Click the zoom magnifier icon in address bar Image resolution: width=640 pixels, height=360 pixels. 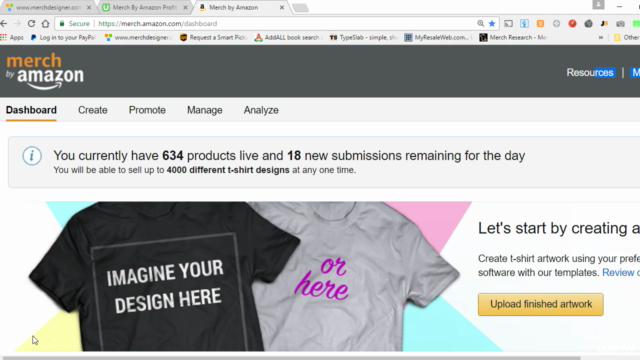[x=480, y=24]
